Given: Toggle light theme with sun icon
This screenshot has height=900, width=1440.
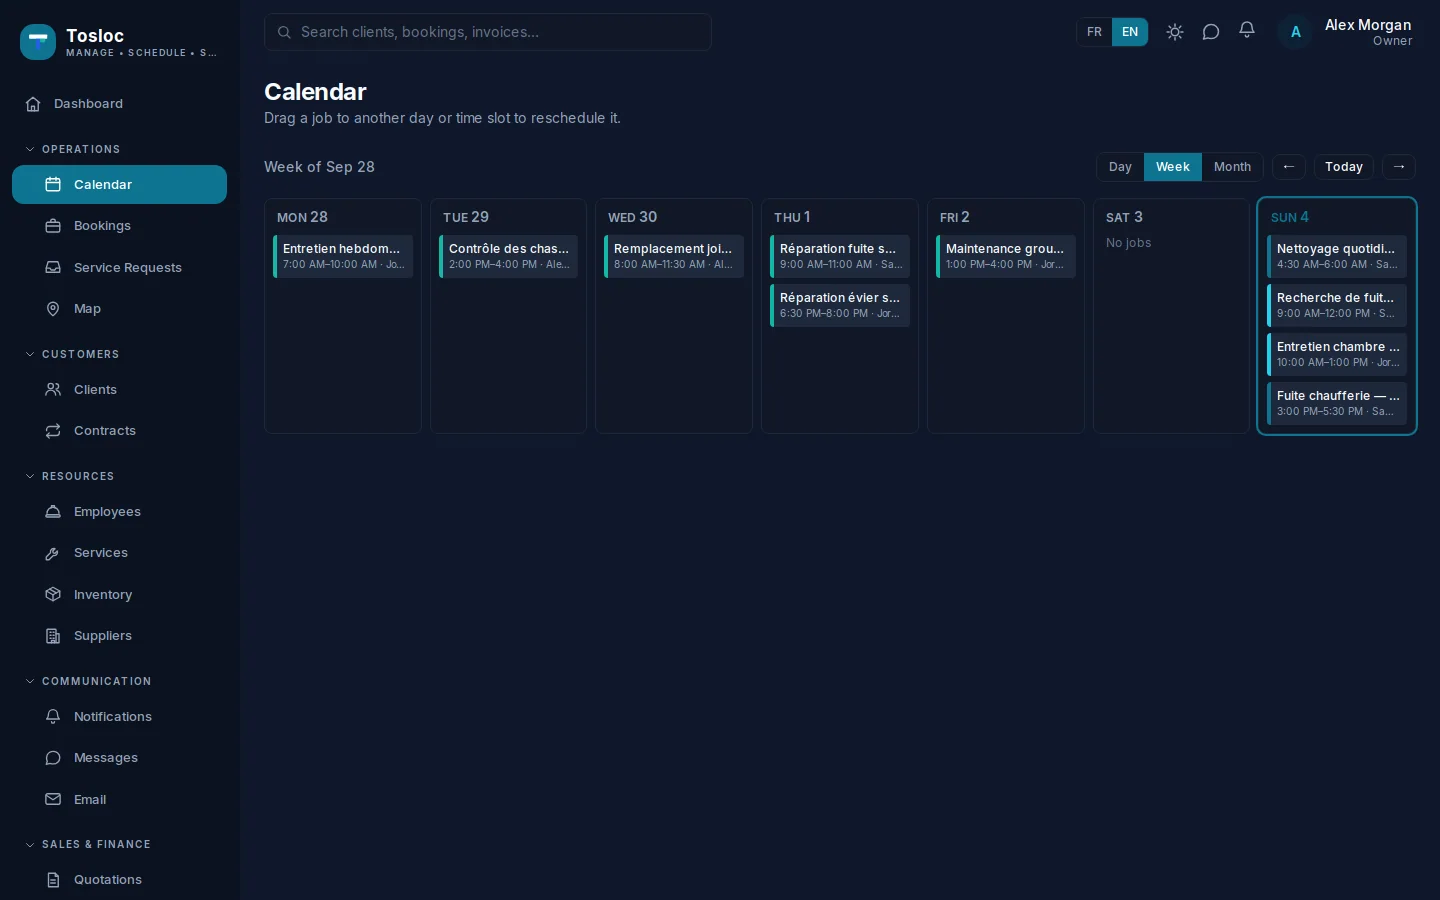Looking at the screenshot, I should point(1175,32).
